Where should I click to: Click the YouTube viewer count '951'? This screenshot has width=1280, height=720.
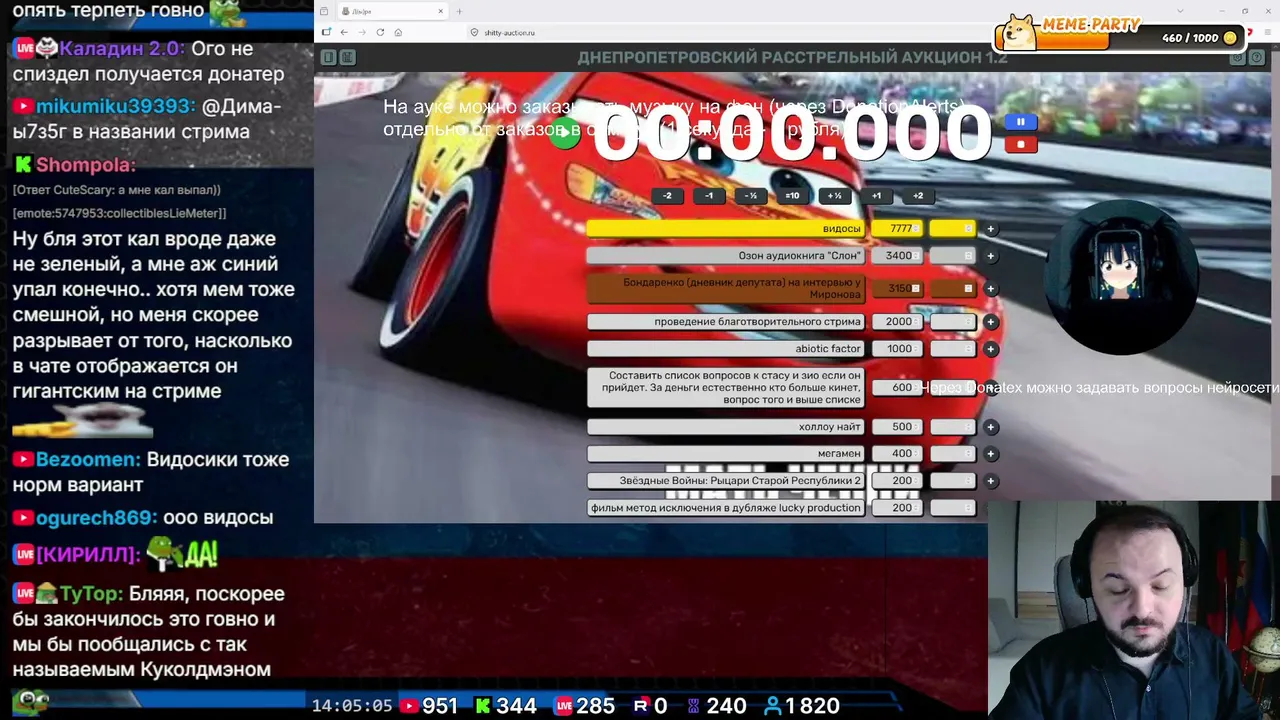pos(440,706)
